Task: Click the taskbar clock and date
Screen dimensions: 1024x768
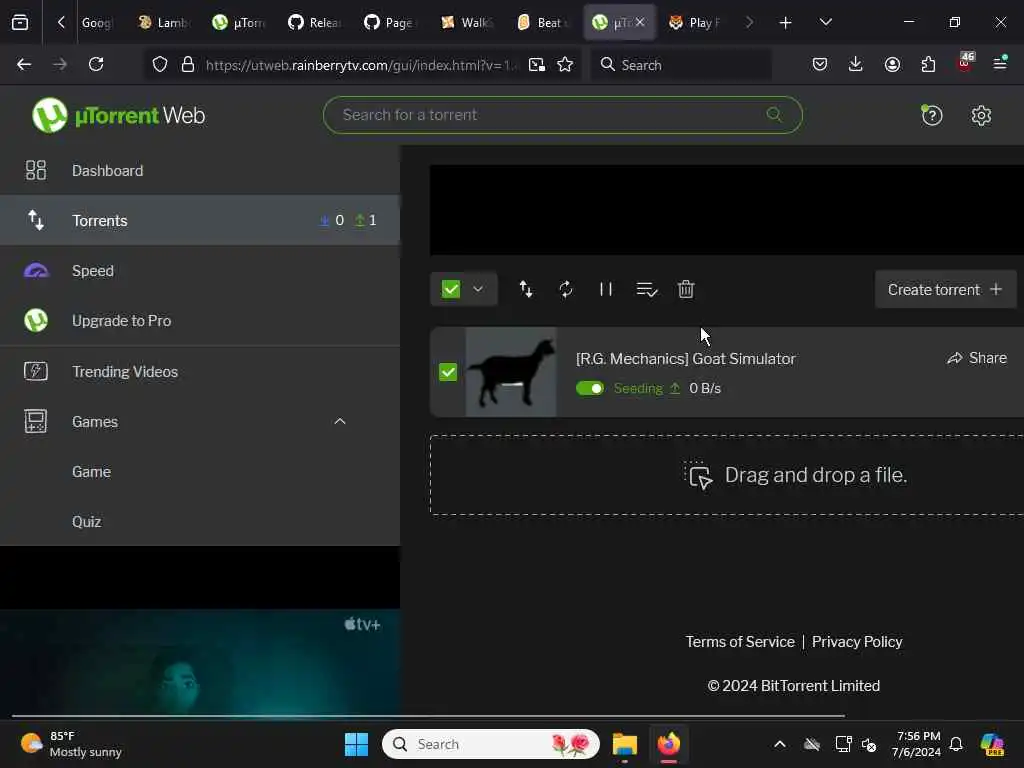Action: pyautogui.click(x=916, y=744)
